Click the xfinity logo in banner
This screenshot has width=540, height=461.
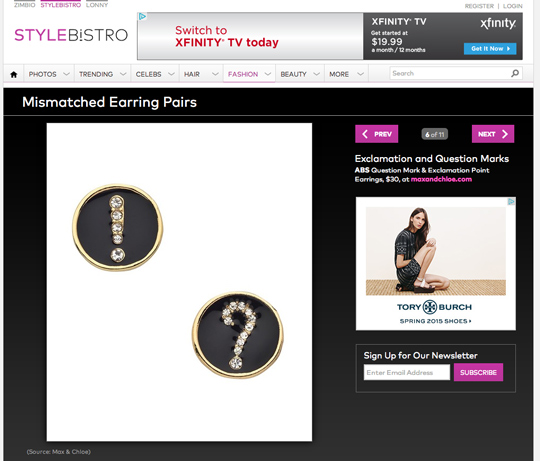click(x=498, y=23)
